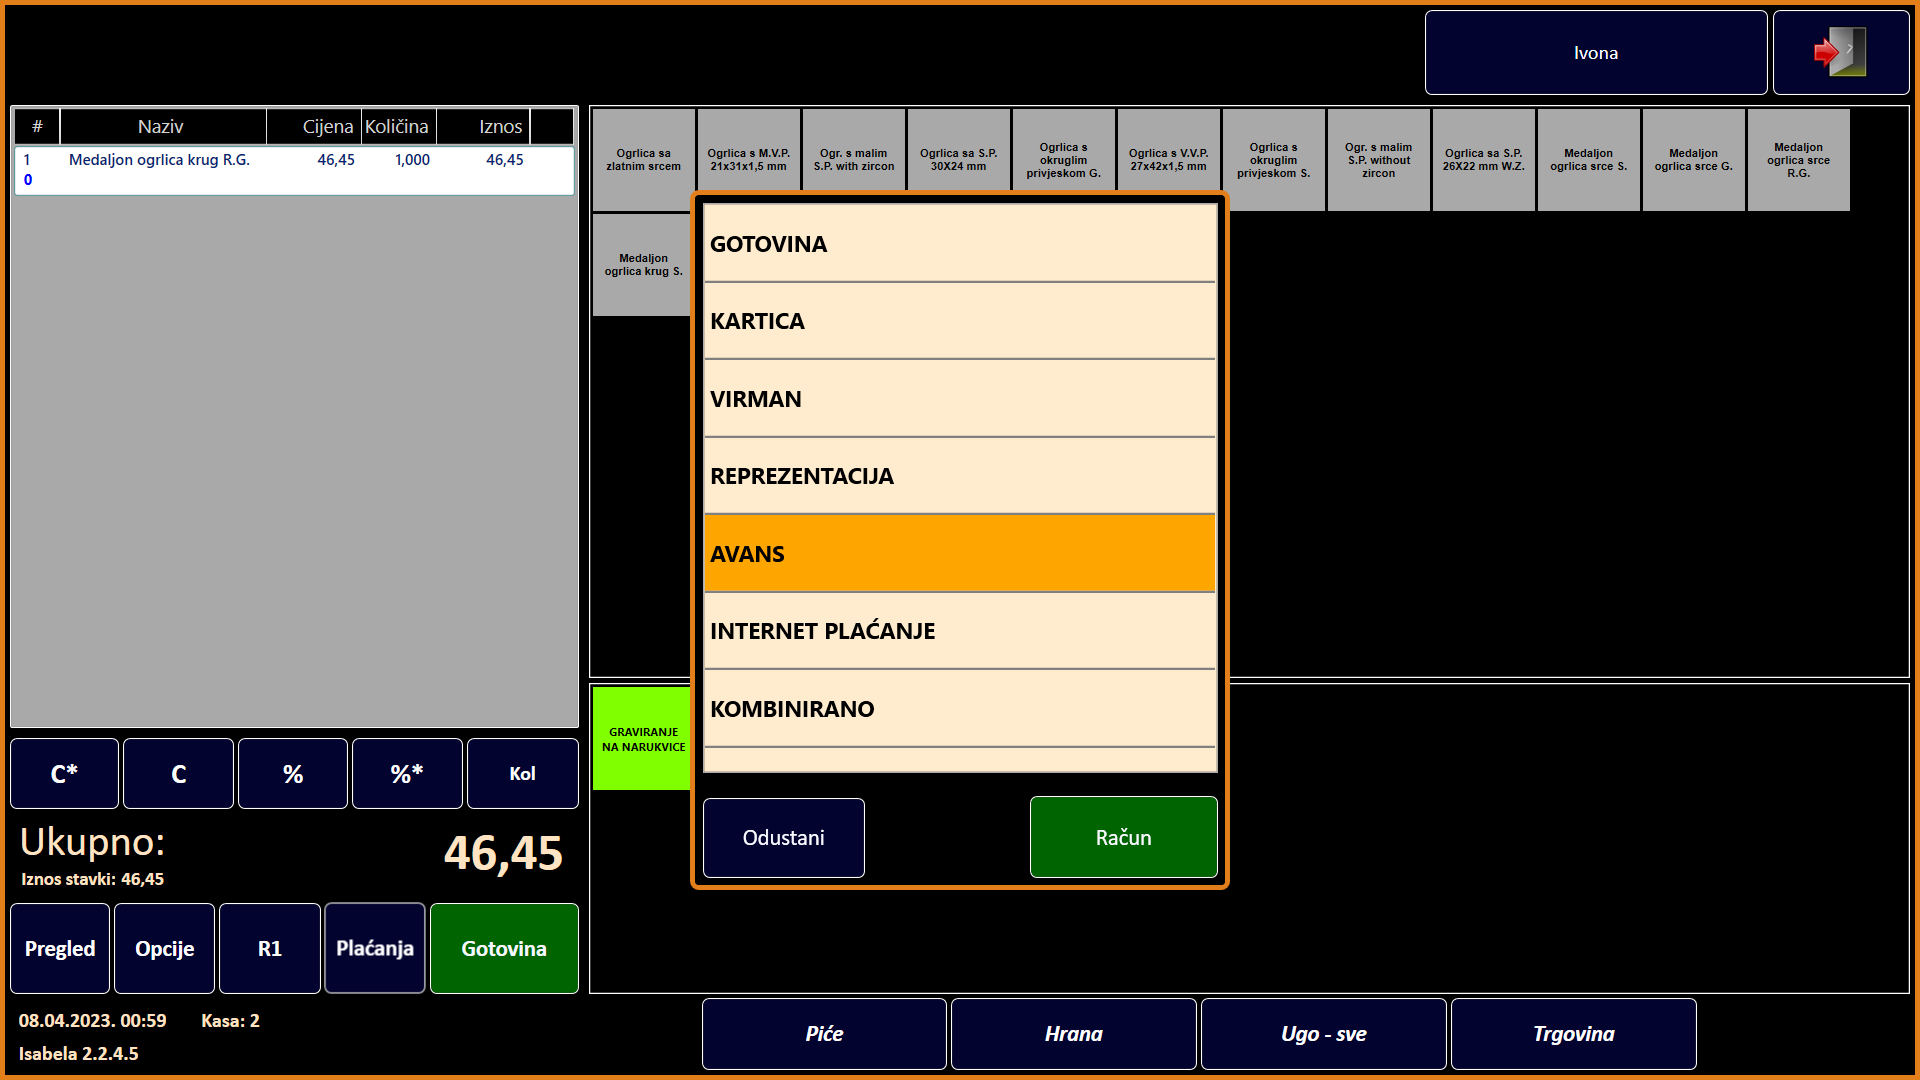
Task: Click the Kol quantity button
Action: click(523, 774)
